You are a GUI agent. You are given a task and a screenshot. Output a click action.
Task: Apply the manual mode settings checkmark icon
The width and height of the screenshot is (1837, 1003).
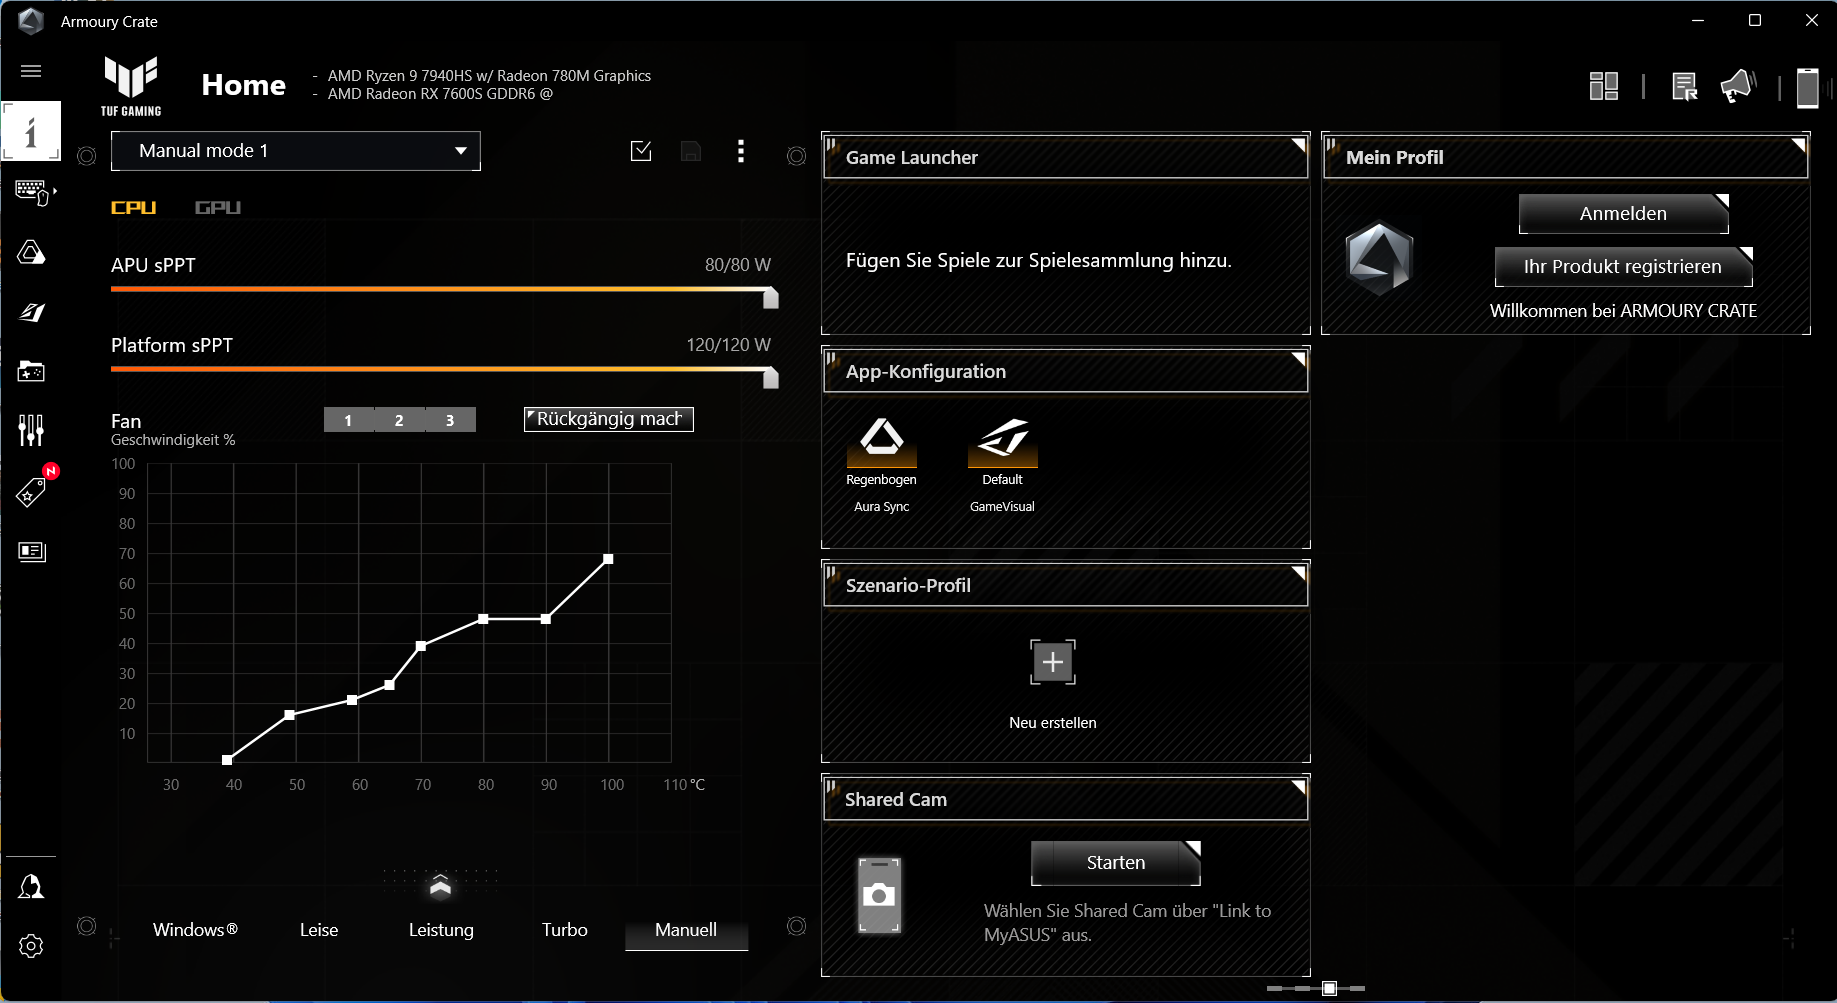click(x=641, y=151)
